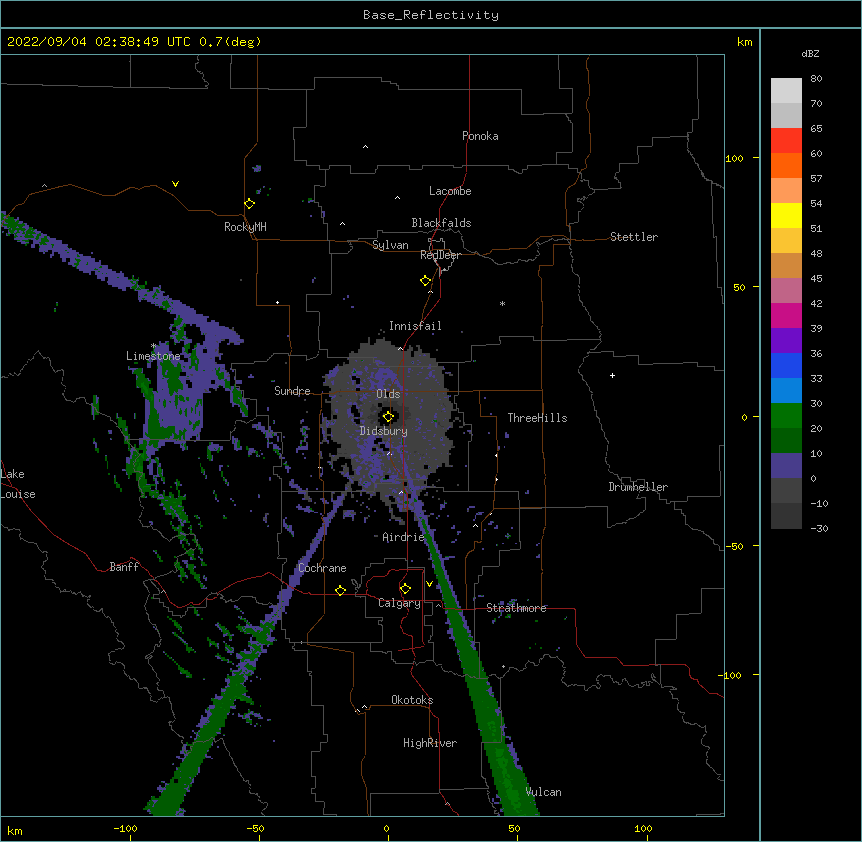Viewport: 862px width, 842px height.
Task: Click the yellow V marker northwest of RockyMH
Action: pyautogui.click(x=175, y=184)
